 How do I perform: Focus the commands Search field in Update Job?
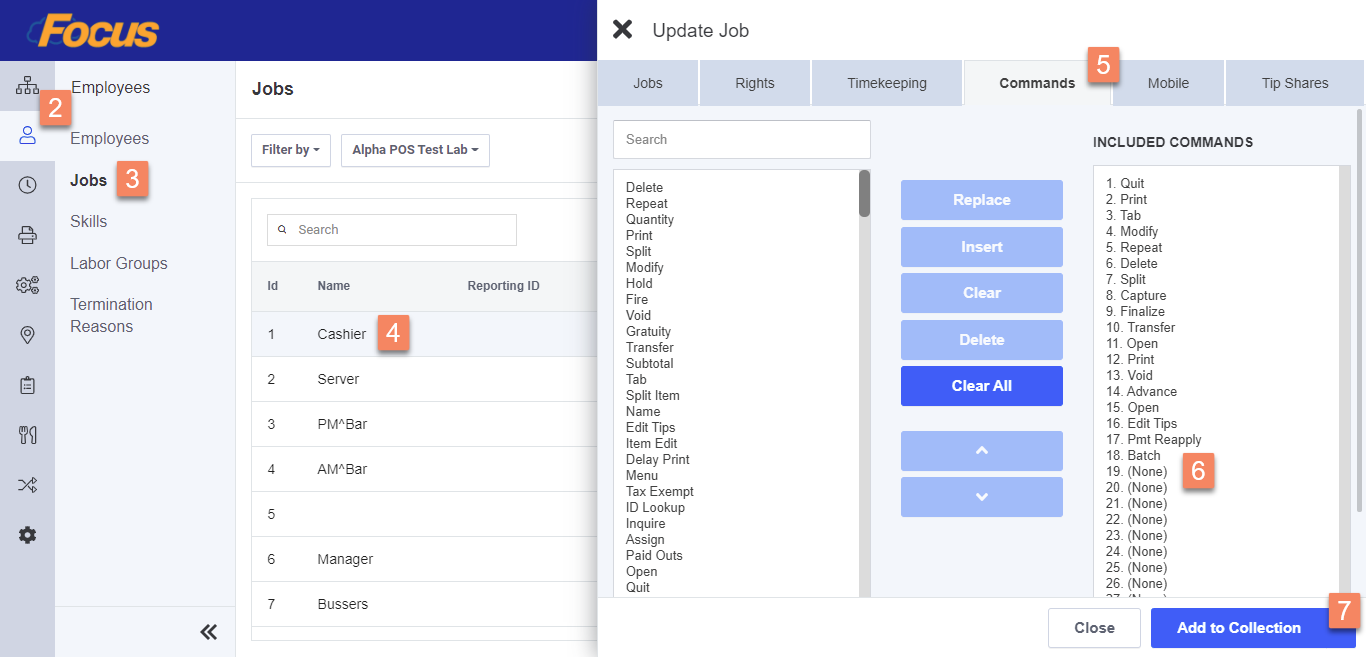coord(742,139)
